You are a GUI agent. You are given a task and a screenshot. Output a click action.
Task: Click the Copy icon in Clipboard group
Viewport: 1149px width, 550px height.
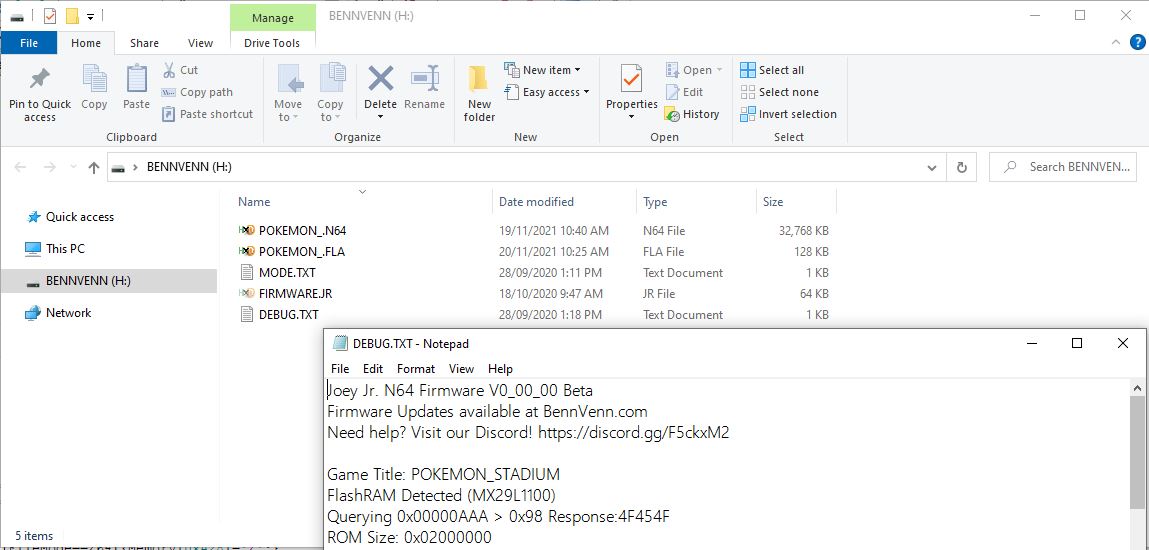click(x=94, y=80)
